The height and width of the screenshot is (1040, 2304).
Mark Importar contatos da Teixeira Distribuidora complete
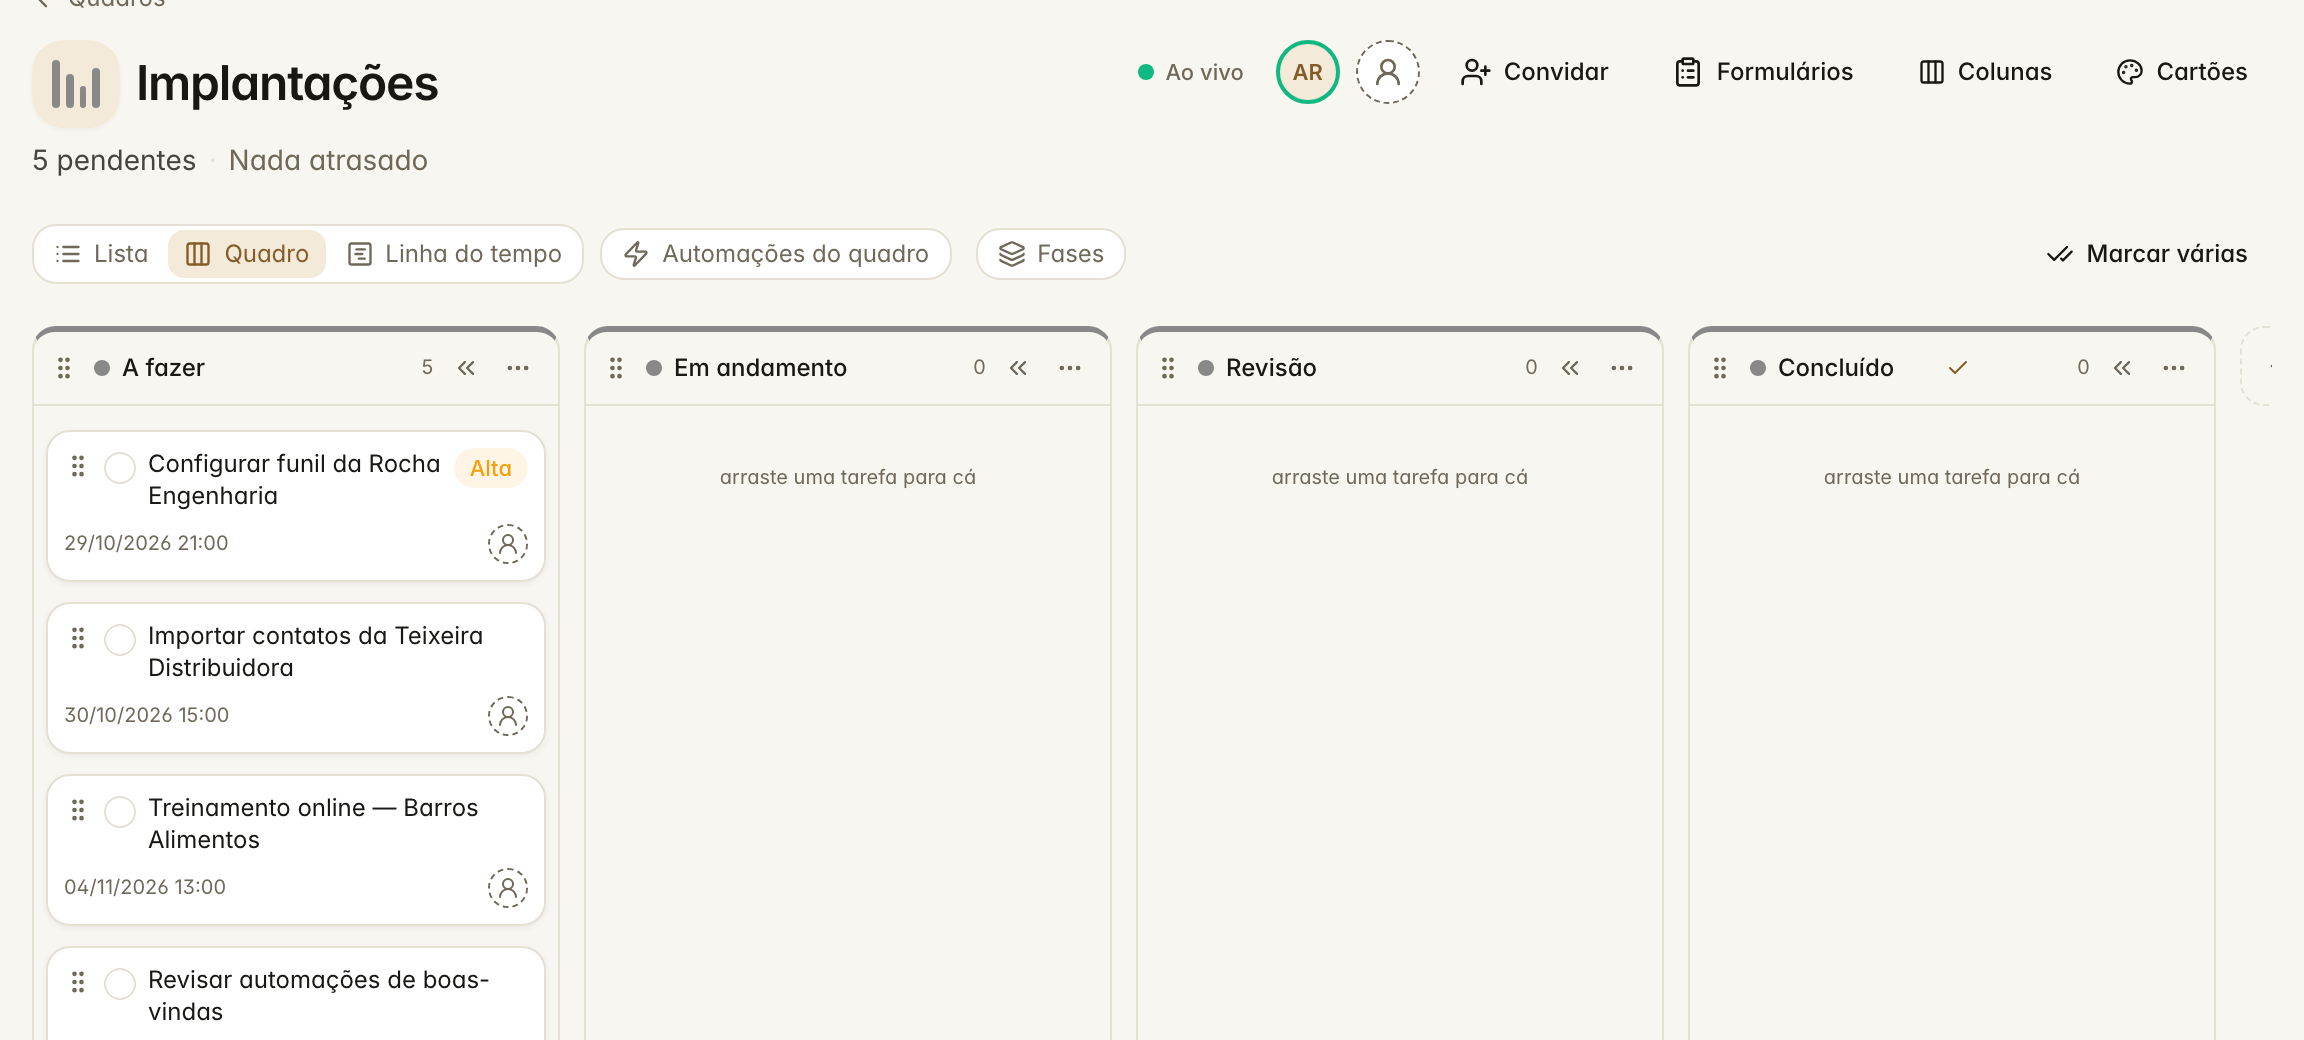[x=120, y=639]
